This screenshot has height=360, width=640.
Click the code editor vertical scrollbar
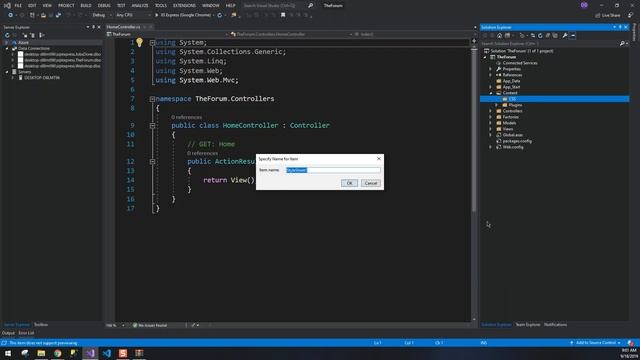point(474,131)
